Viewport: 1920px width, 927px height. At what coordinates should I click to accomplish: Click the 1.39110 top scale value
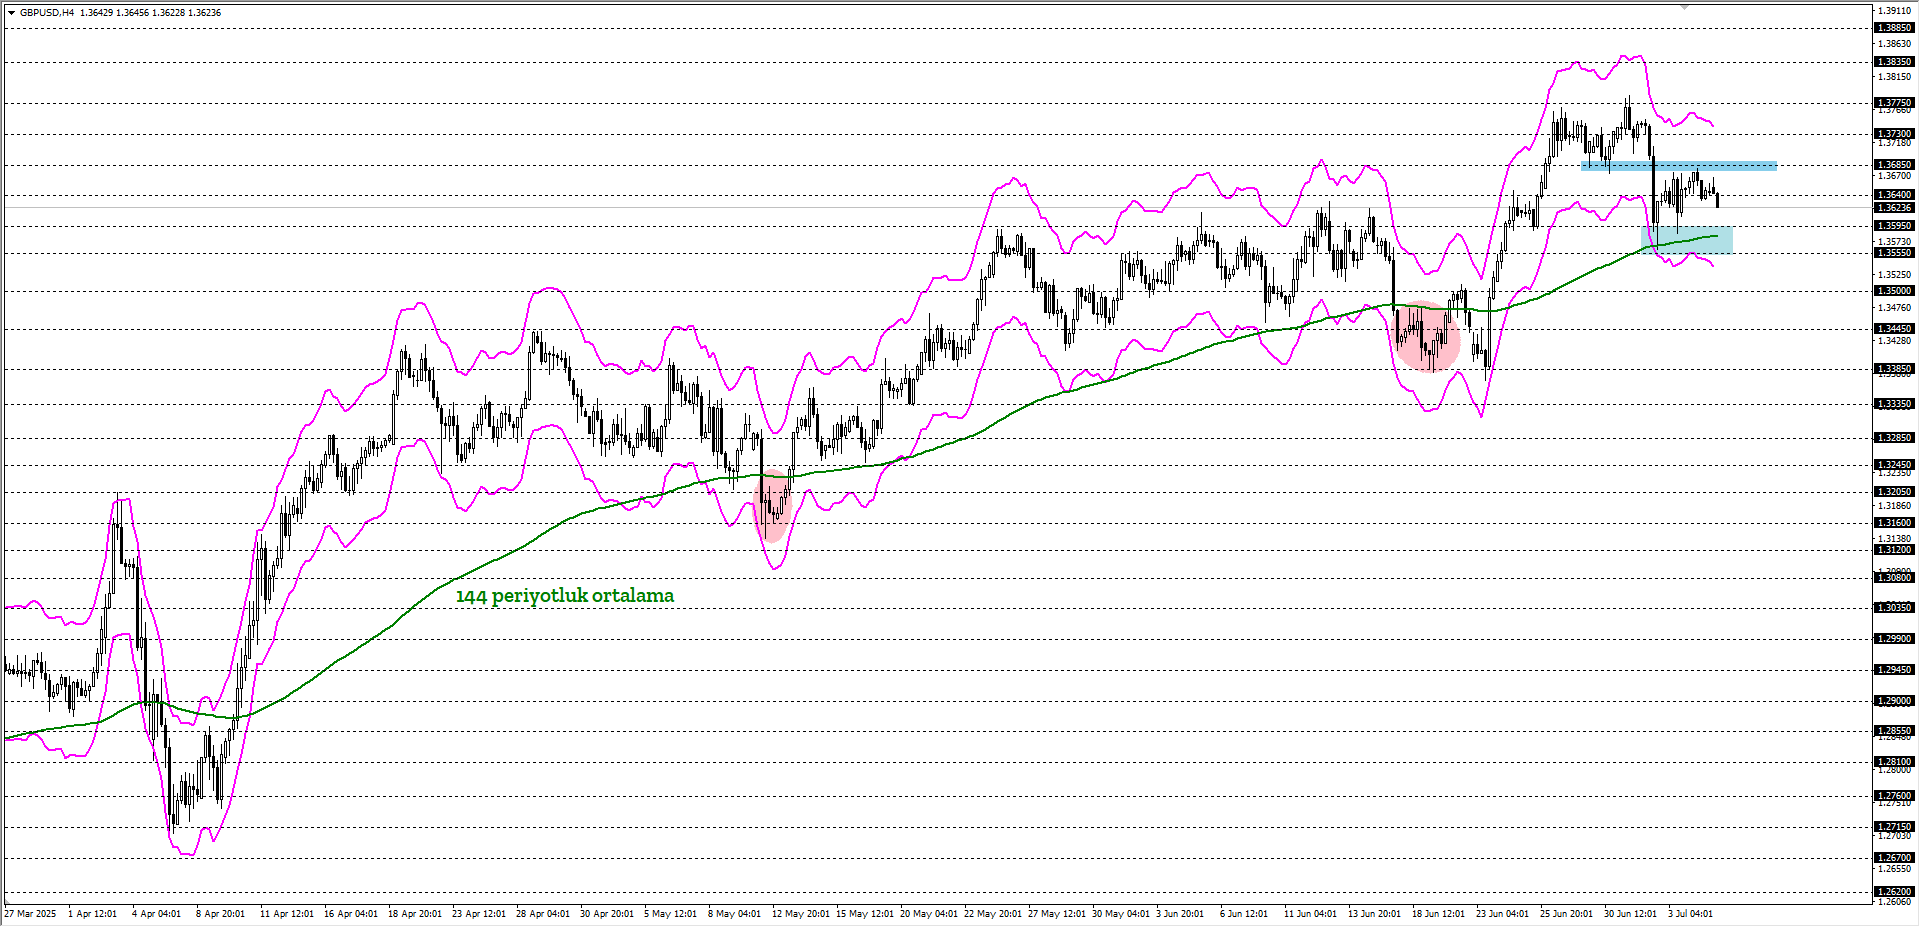[x=1895, y=11]
